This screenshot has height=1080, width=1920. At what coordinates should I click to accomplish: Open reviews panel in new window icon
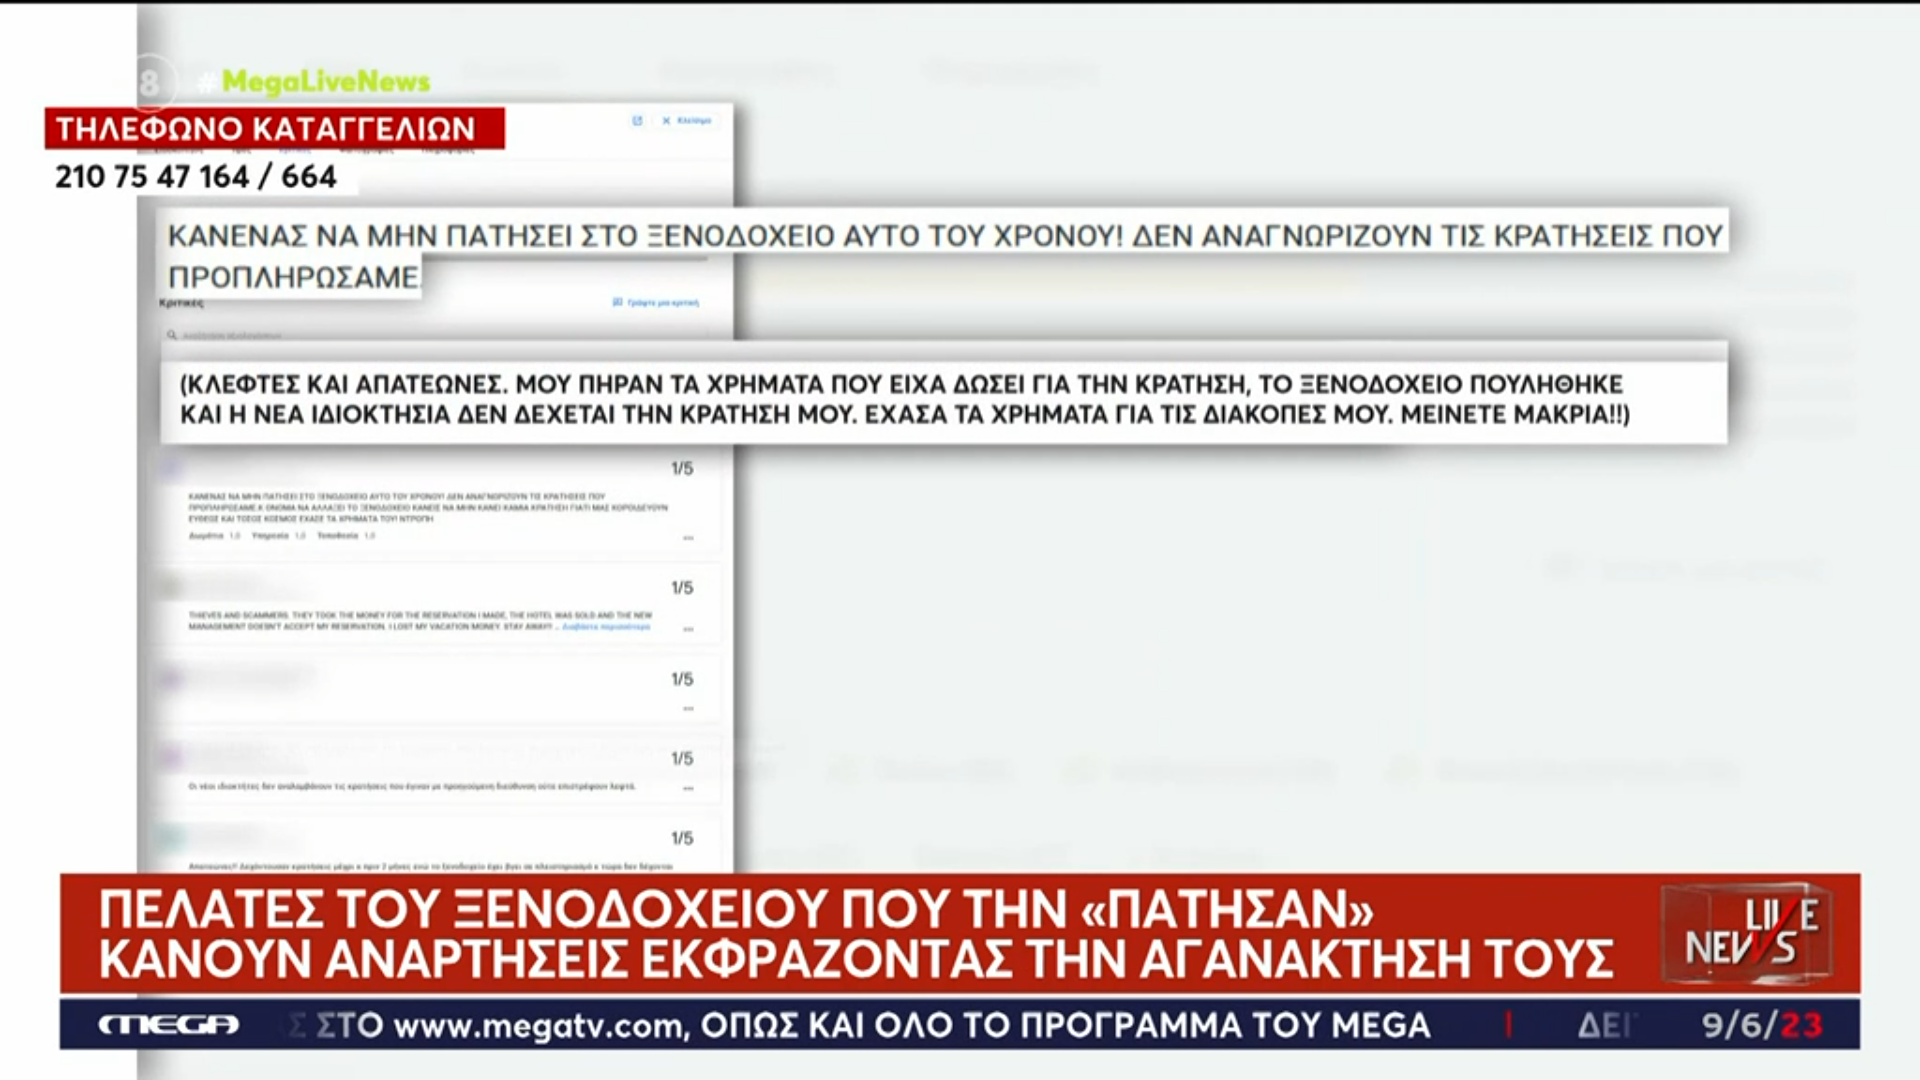point(637,121)
